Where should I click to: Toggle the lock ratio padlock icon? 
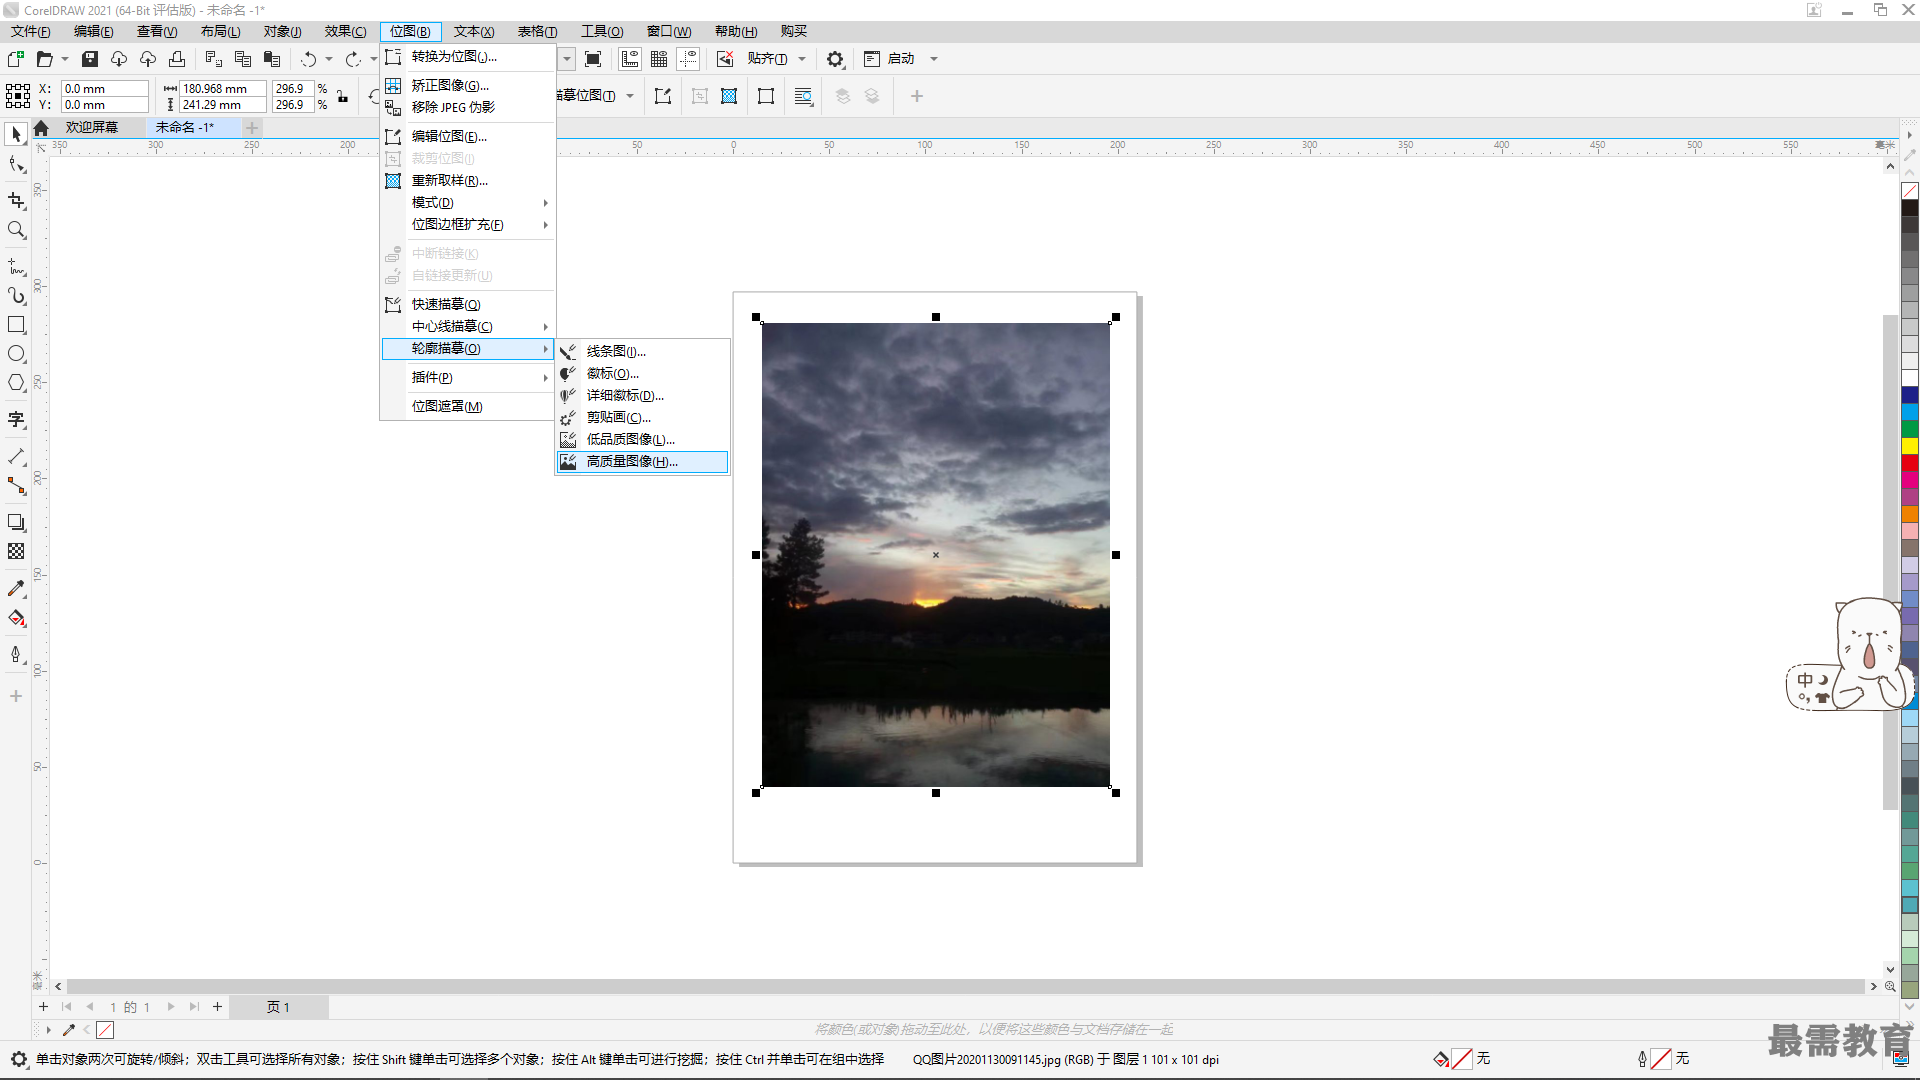(x=342, y=96)
